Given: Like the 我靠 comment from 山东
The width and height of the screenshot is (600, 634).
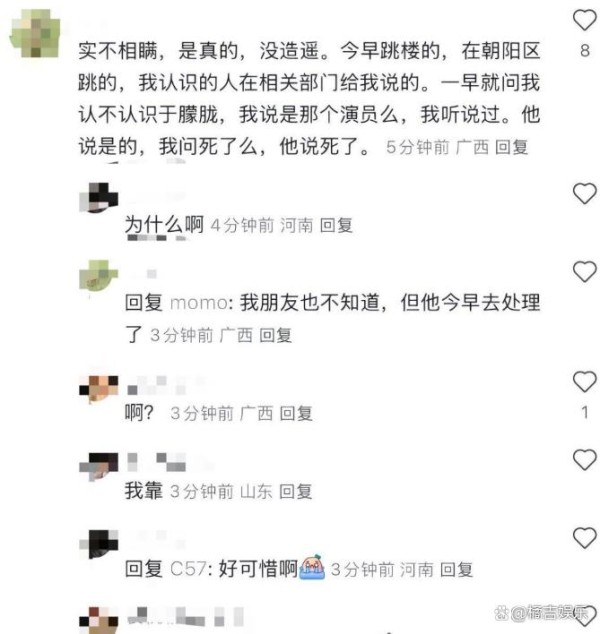Looking at the screenshot, I should [584, 460].
